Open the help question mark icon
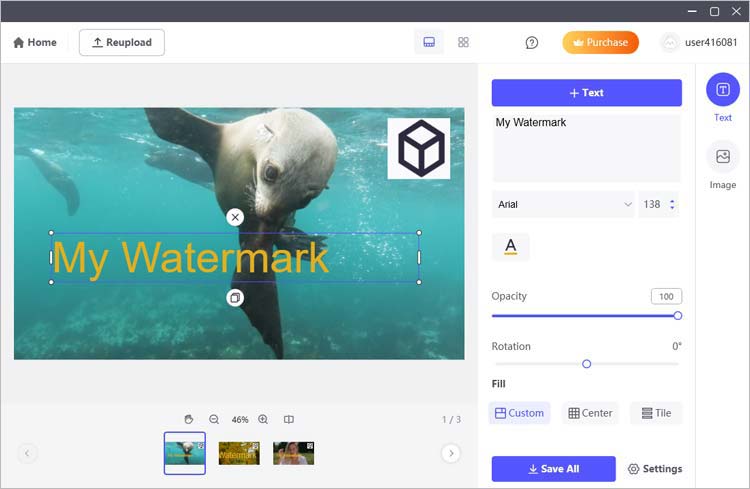The image size is (750, 489). point(531,43)
